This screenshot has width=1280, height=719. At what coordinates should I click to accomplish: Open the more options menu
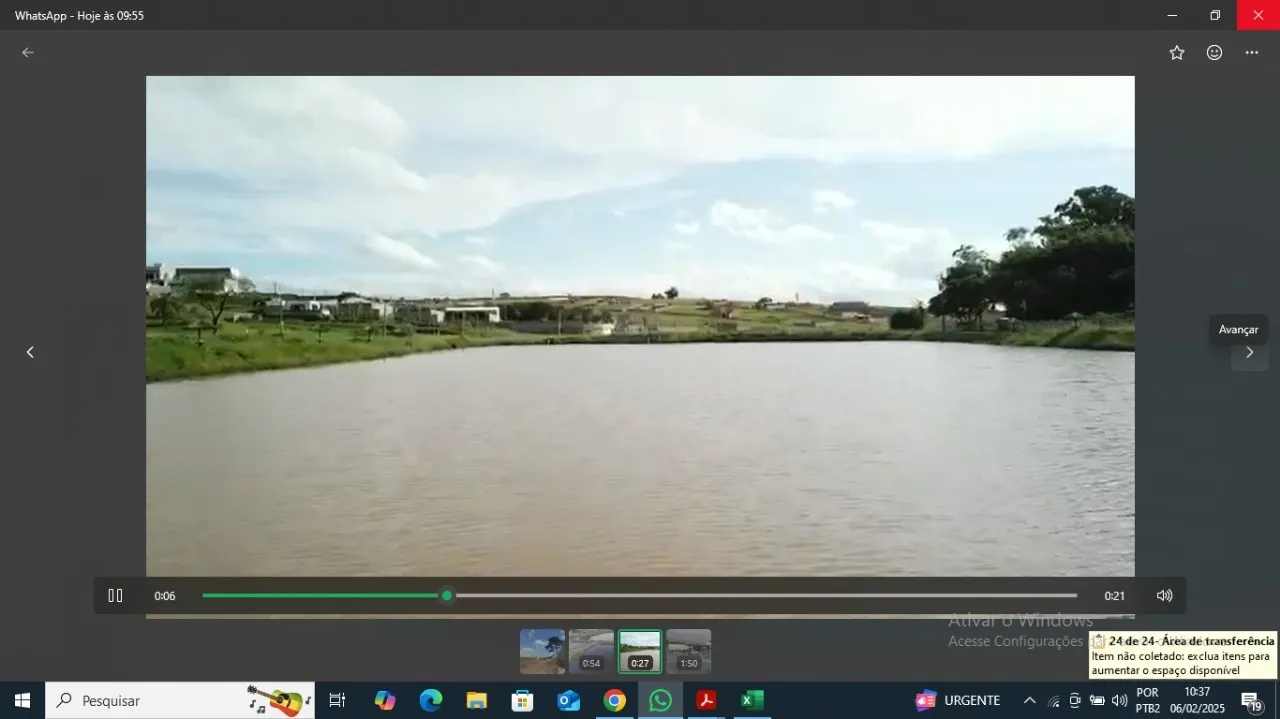(x=1252, y=53)
